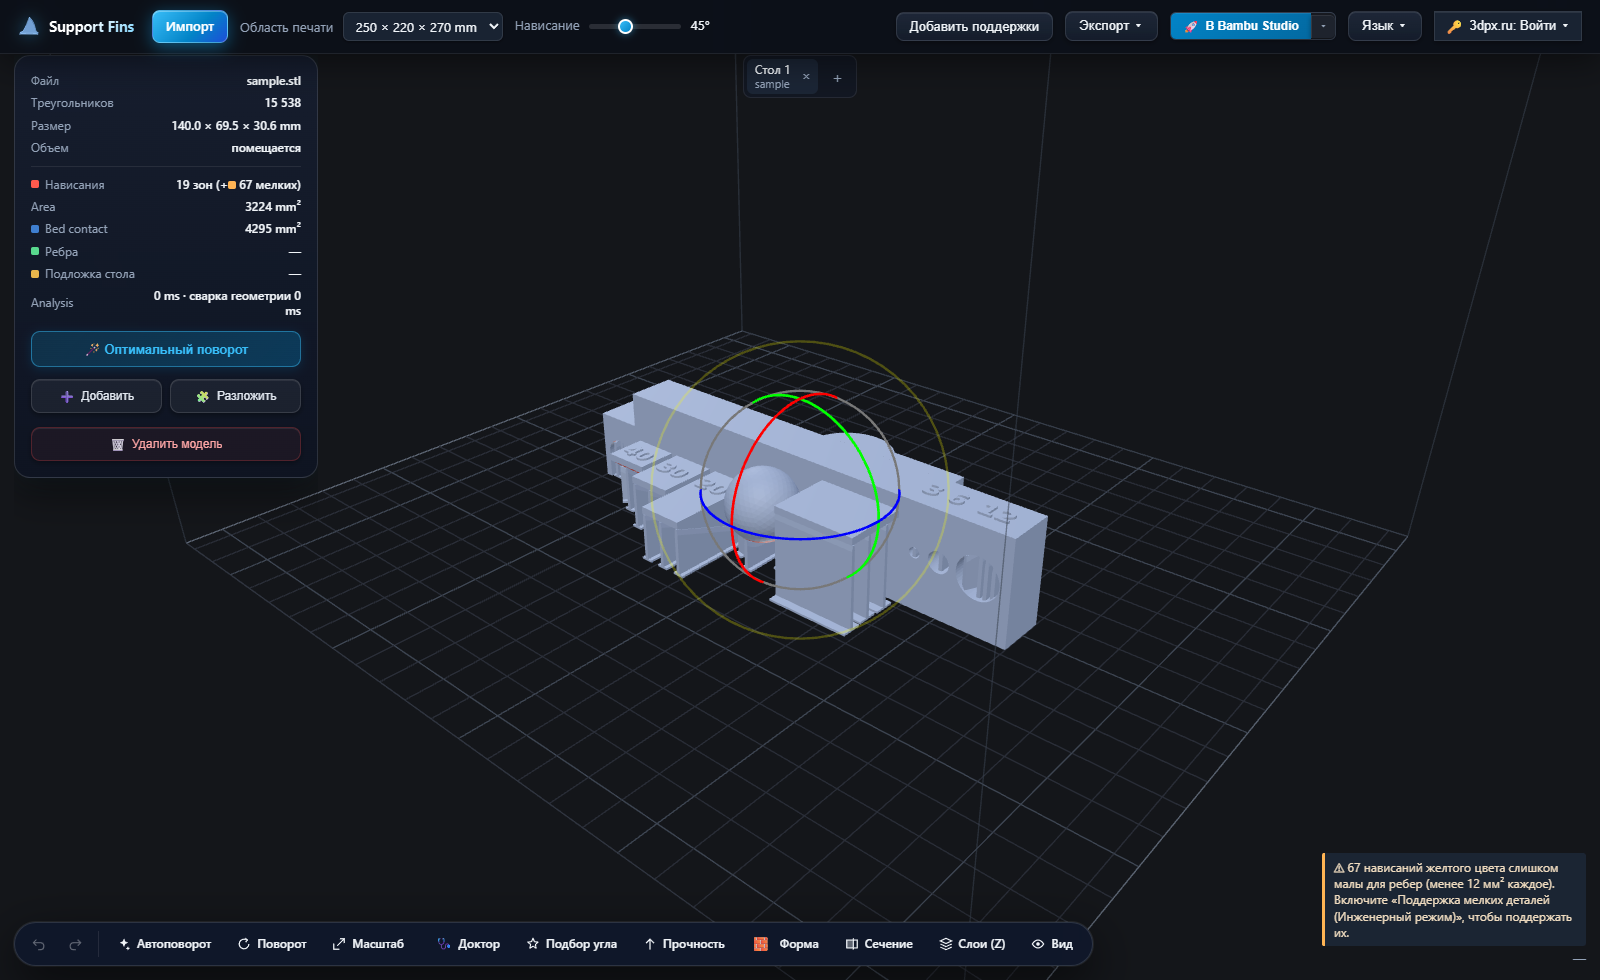
Task: Click Добавить to add a model
Action: point(96,396)
